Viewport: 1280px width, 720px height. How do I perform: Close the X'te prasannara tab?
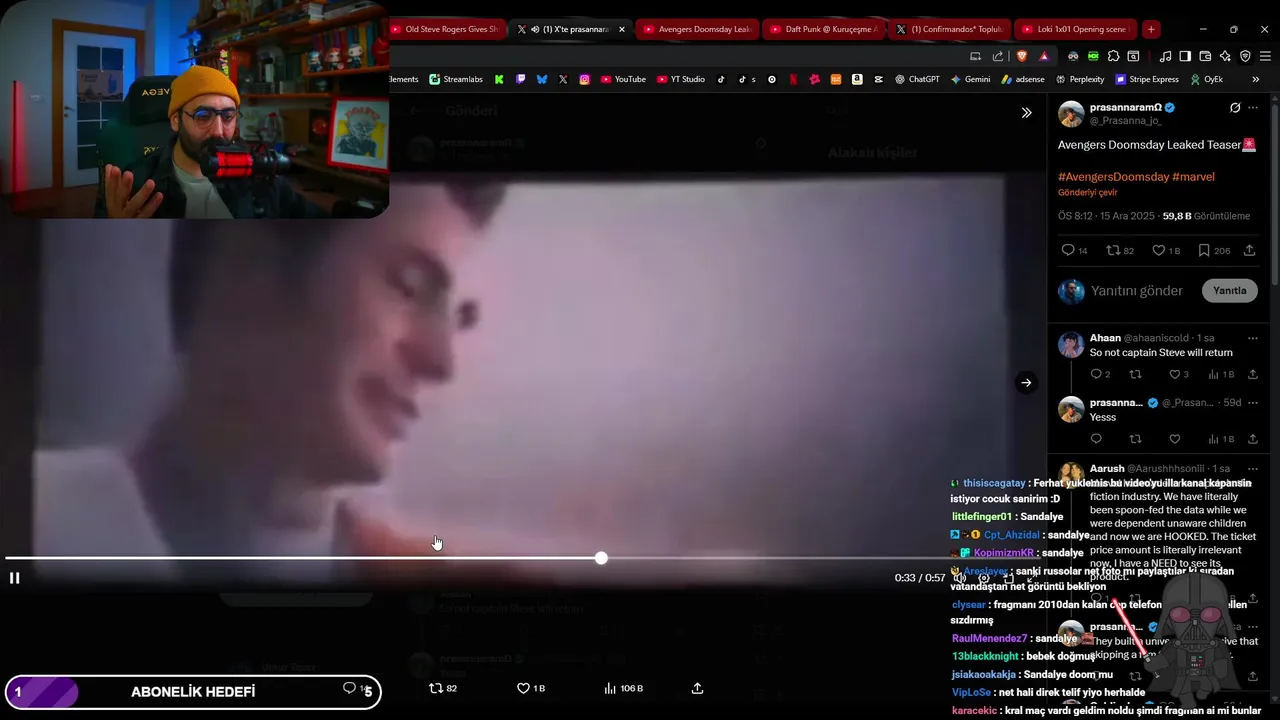click(622, 29)
